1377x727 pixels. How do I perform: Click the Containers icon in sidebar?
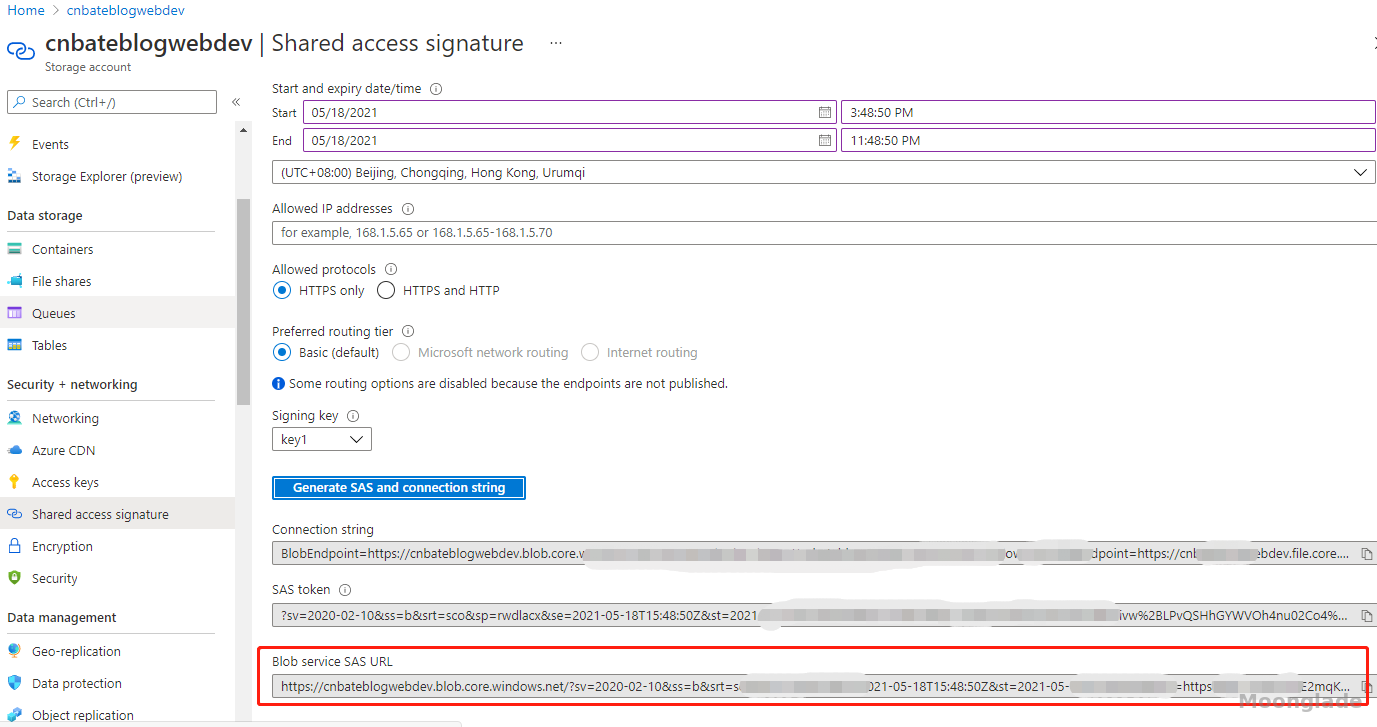coord(14,249)
